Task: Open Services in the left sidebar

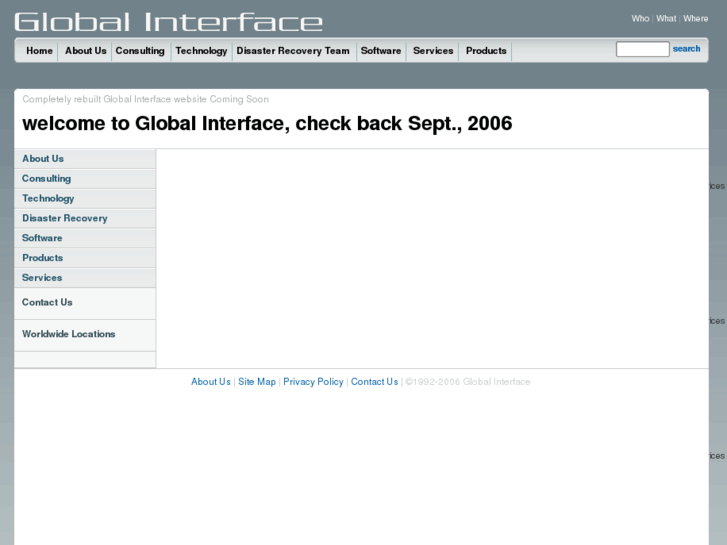Action: (x=85, y=277)
